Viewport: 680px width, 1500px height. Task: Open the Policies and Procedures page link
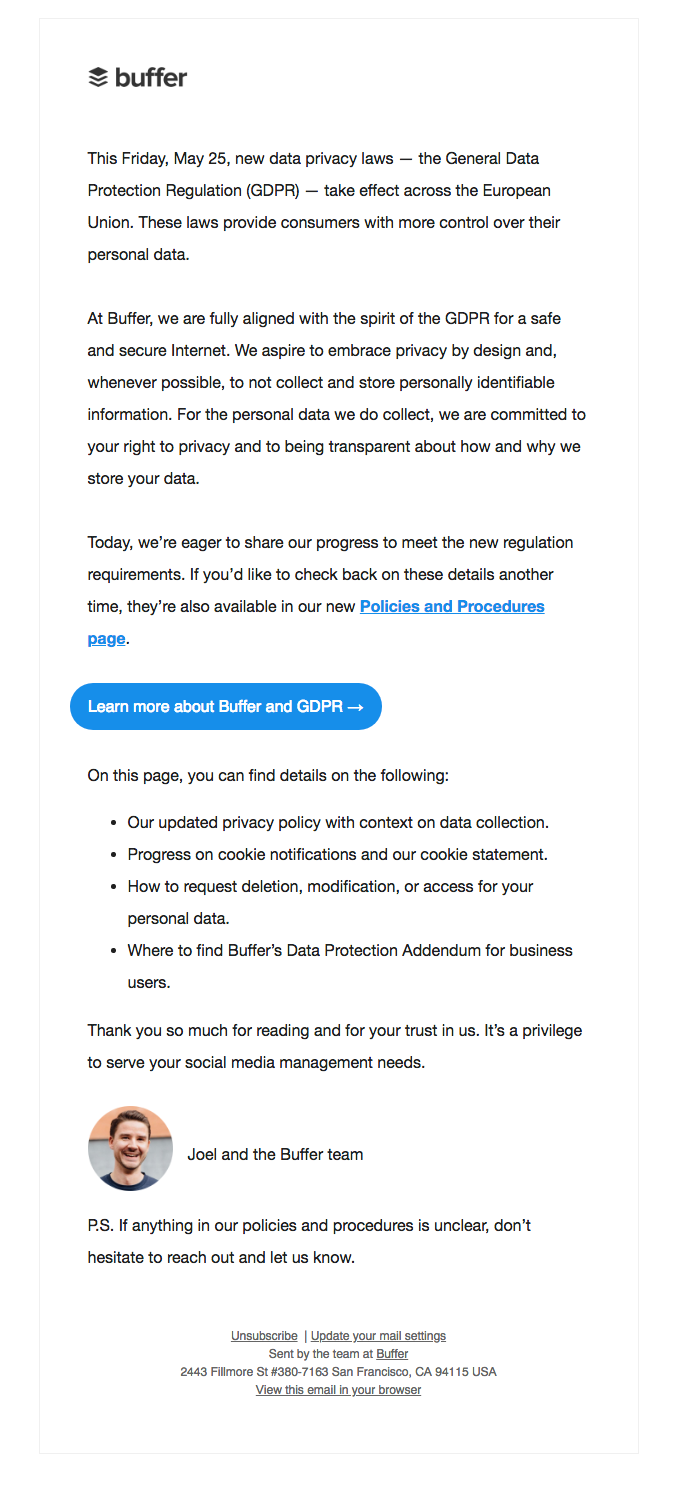click(x=451, y=606)
